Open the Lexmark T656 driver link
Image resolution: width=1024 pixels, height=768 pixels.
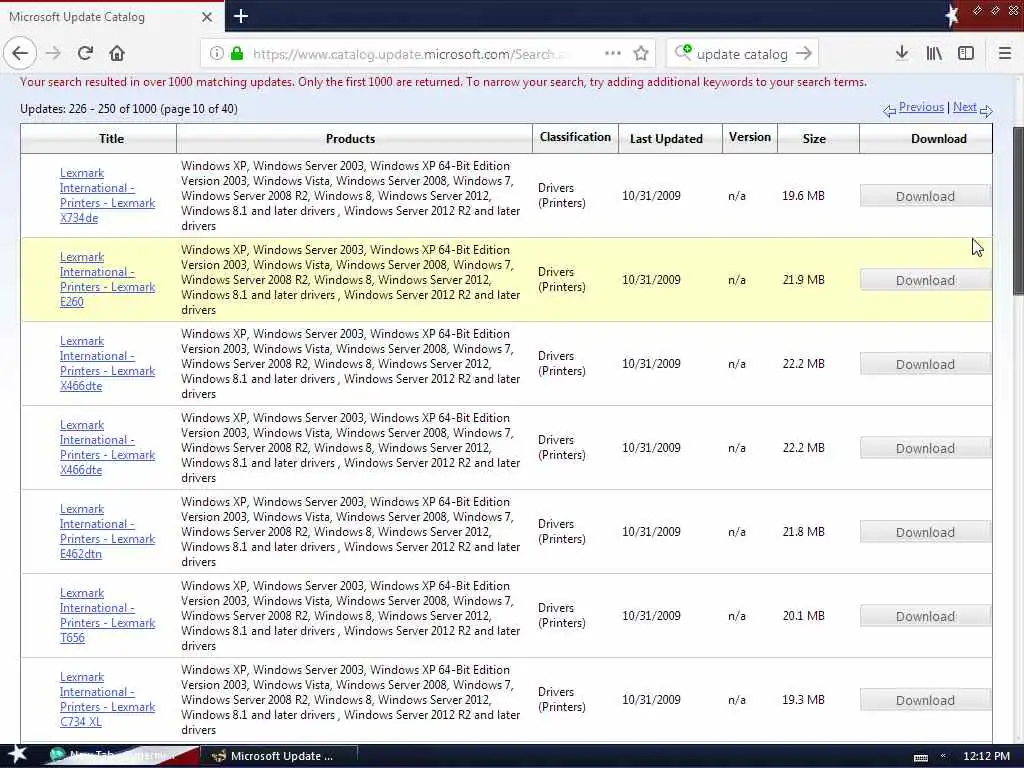tap(107, 615)
